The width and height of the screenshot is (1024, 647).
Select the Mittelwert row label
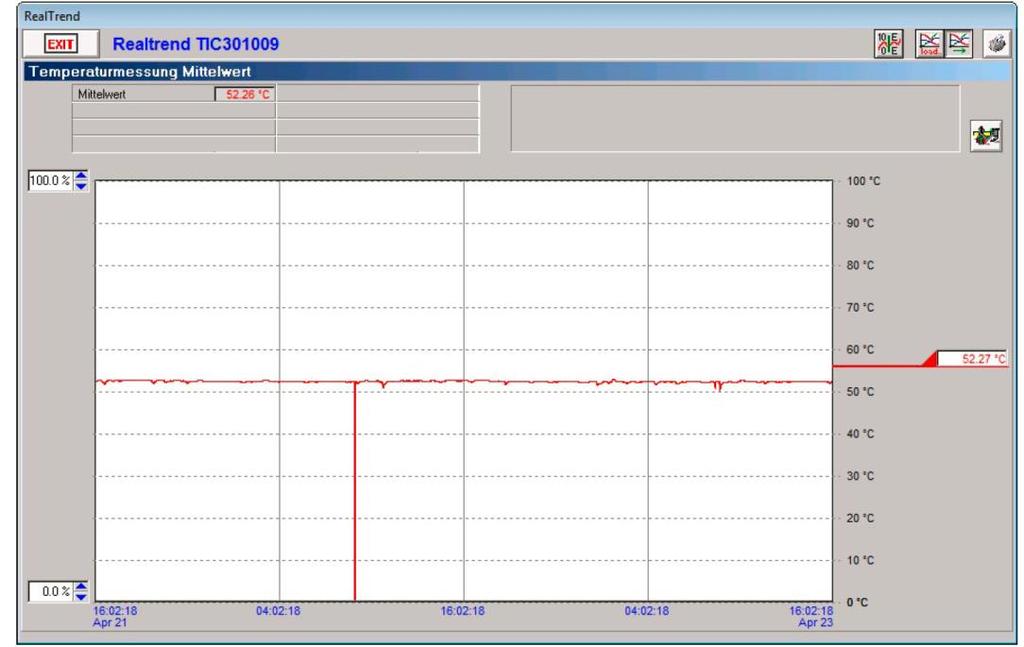point(102,94)
